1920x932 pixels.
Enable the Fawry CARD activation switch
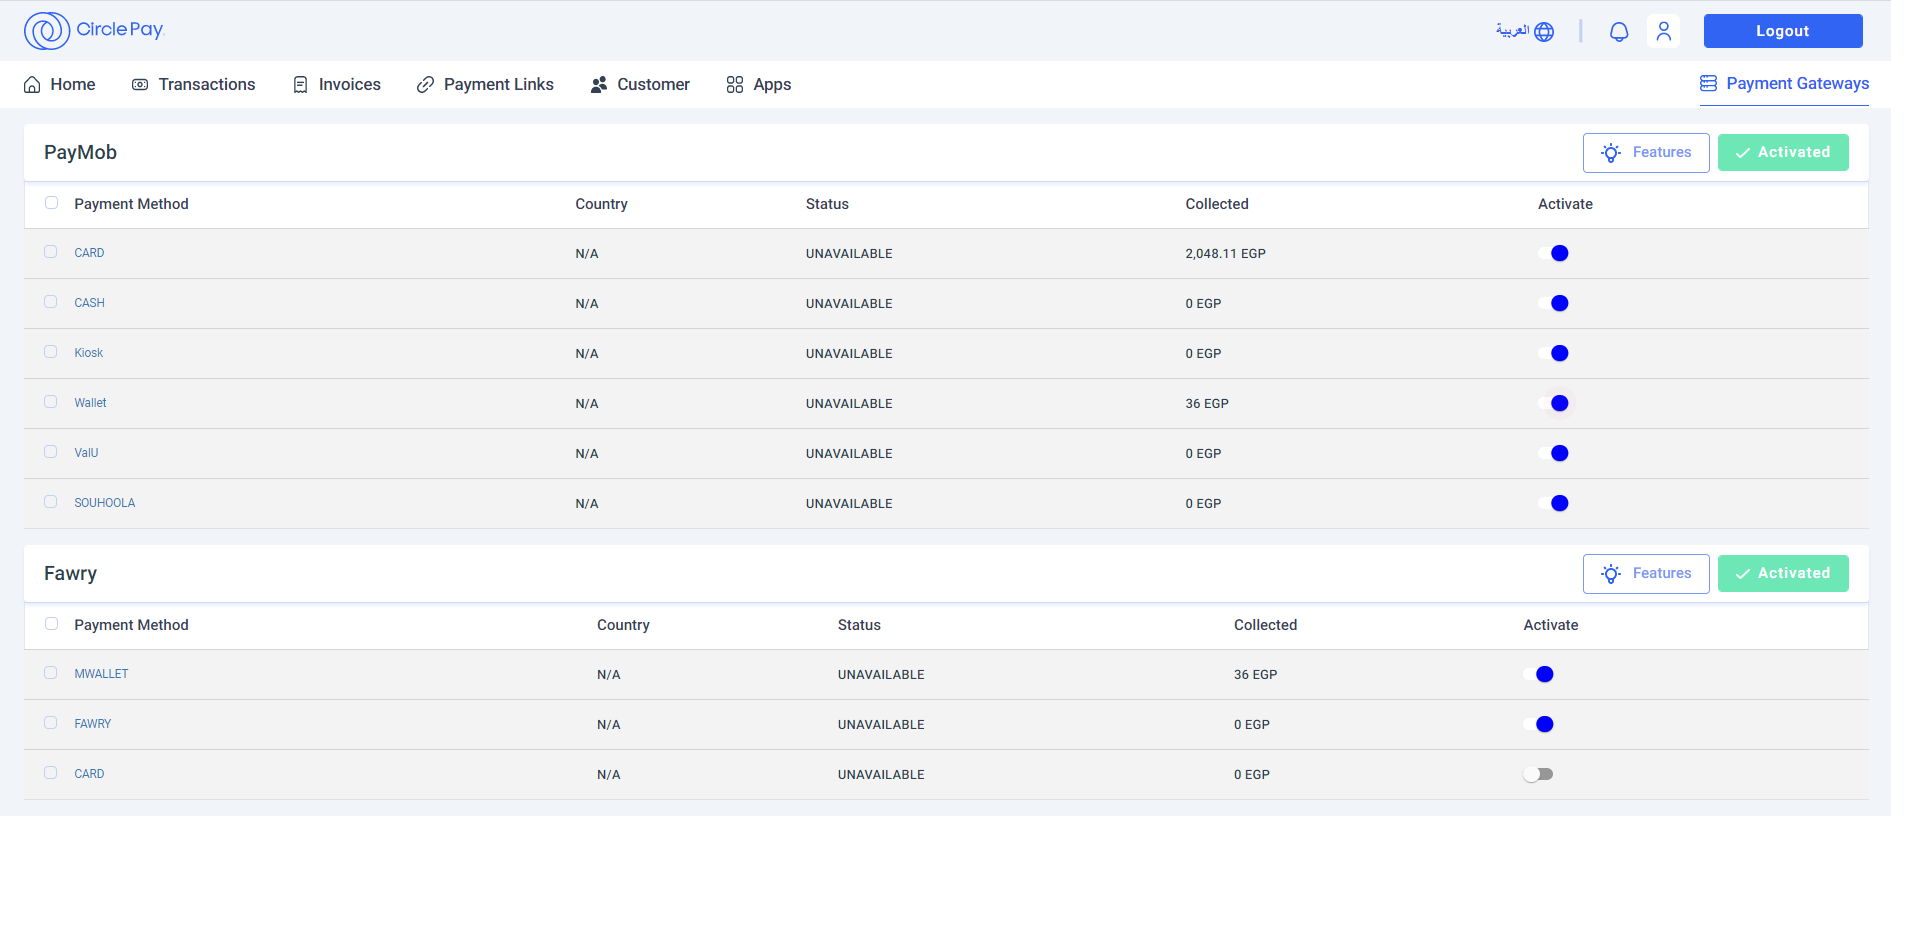click(1538, 775)
